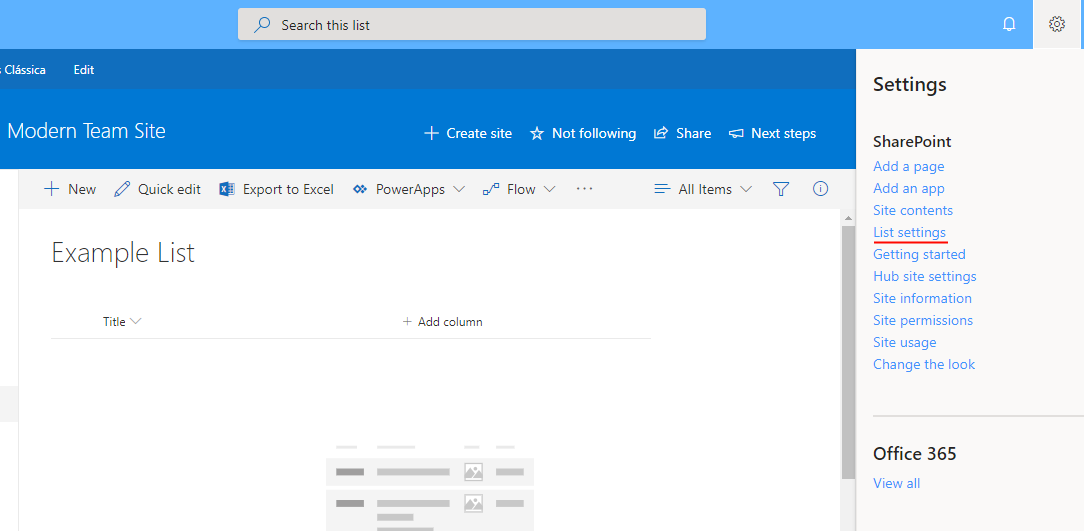This screenshot has width=1084, height=531.
Task: Click View all under Office 365
Action: [x=896, y=483]
